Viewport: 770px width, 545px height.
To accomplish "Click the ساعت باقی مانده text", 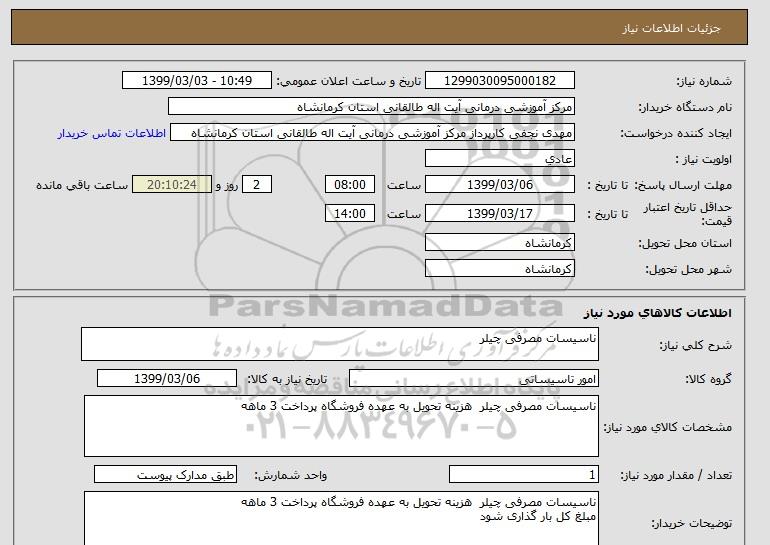I will click(82, 185).
